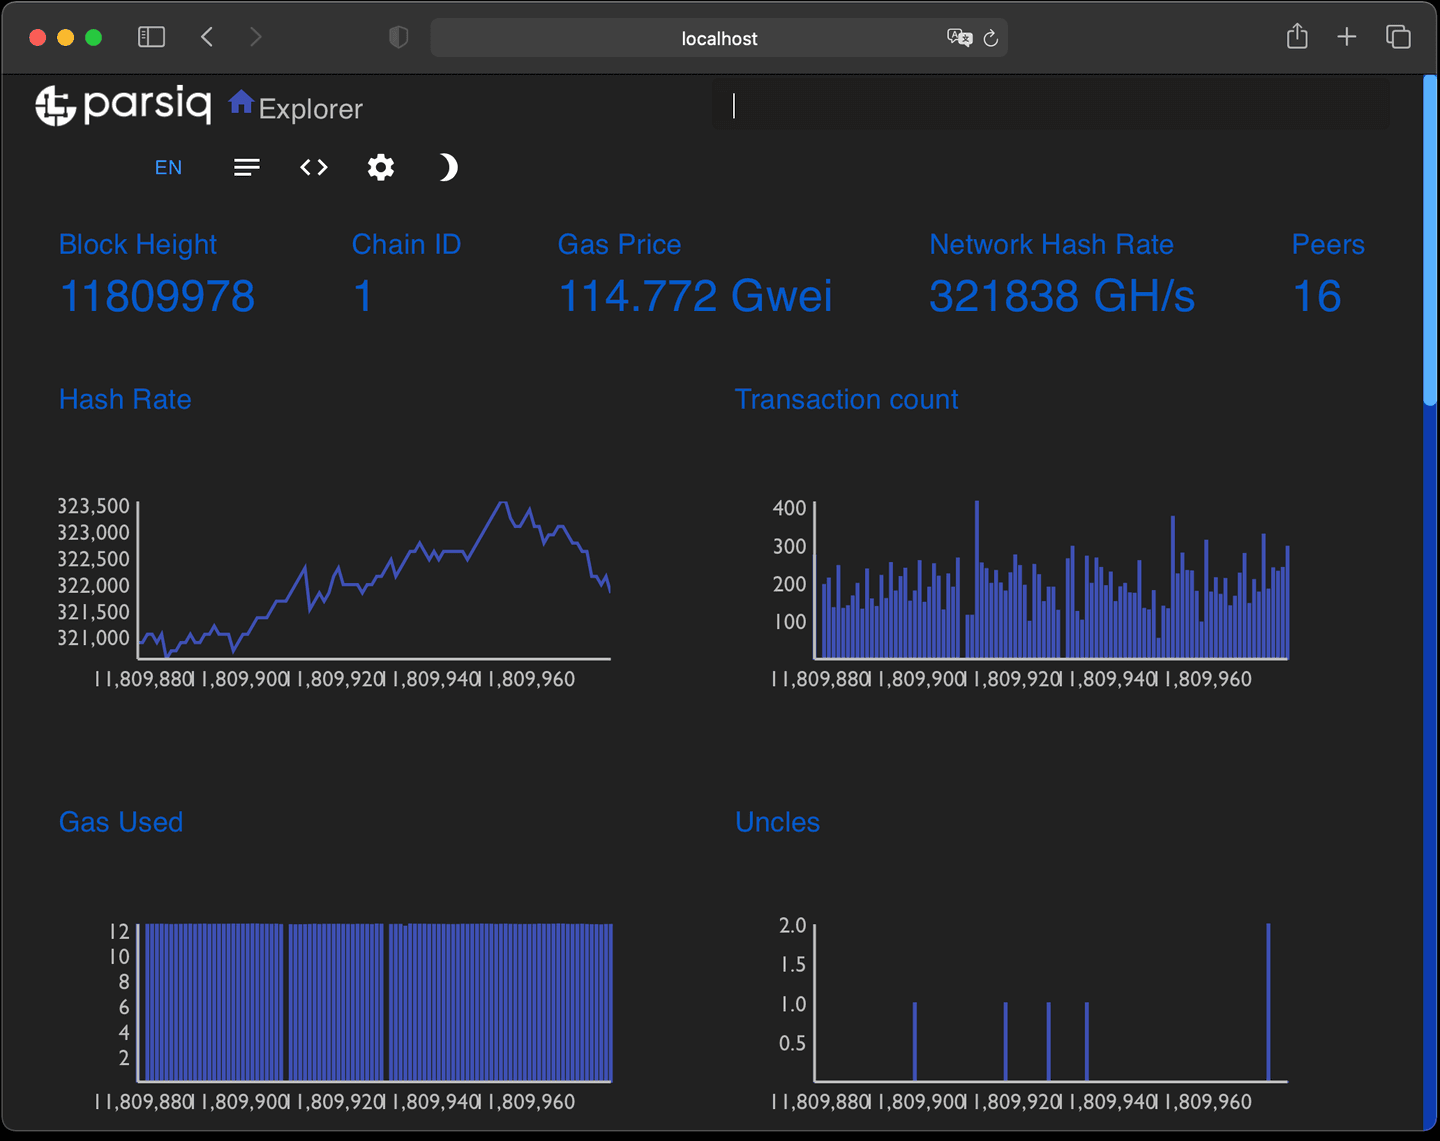Click the Uncles chart title
The width and height of the screenshot is (1440, 1141).
tap(777, 822)
